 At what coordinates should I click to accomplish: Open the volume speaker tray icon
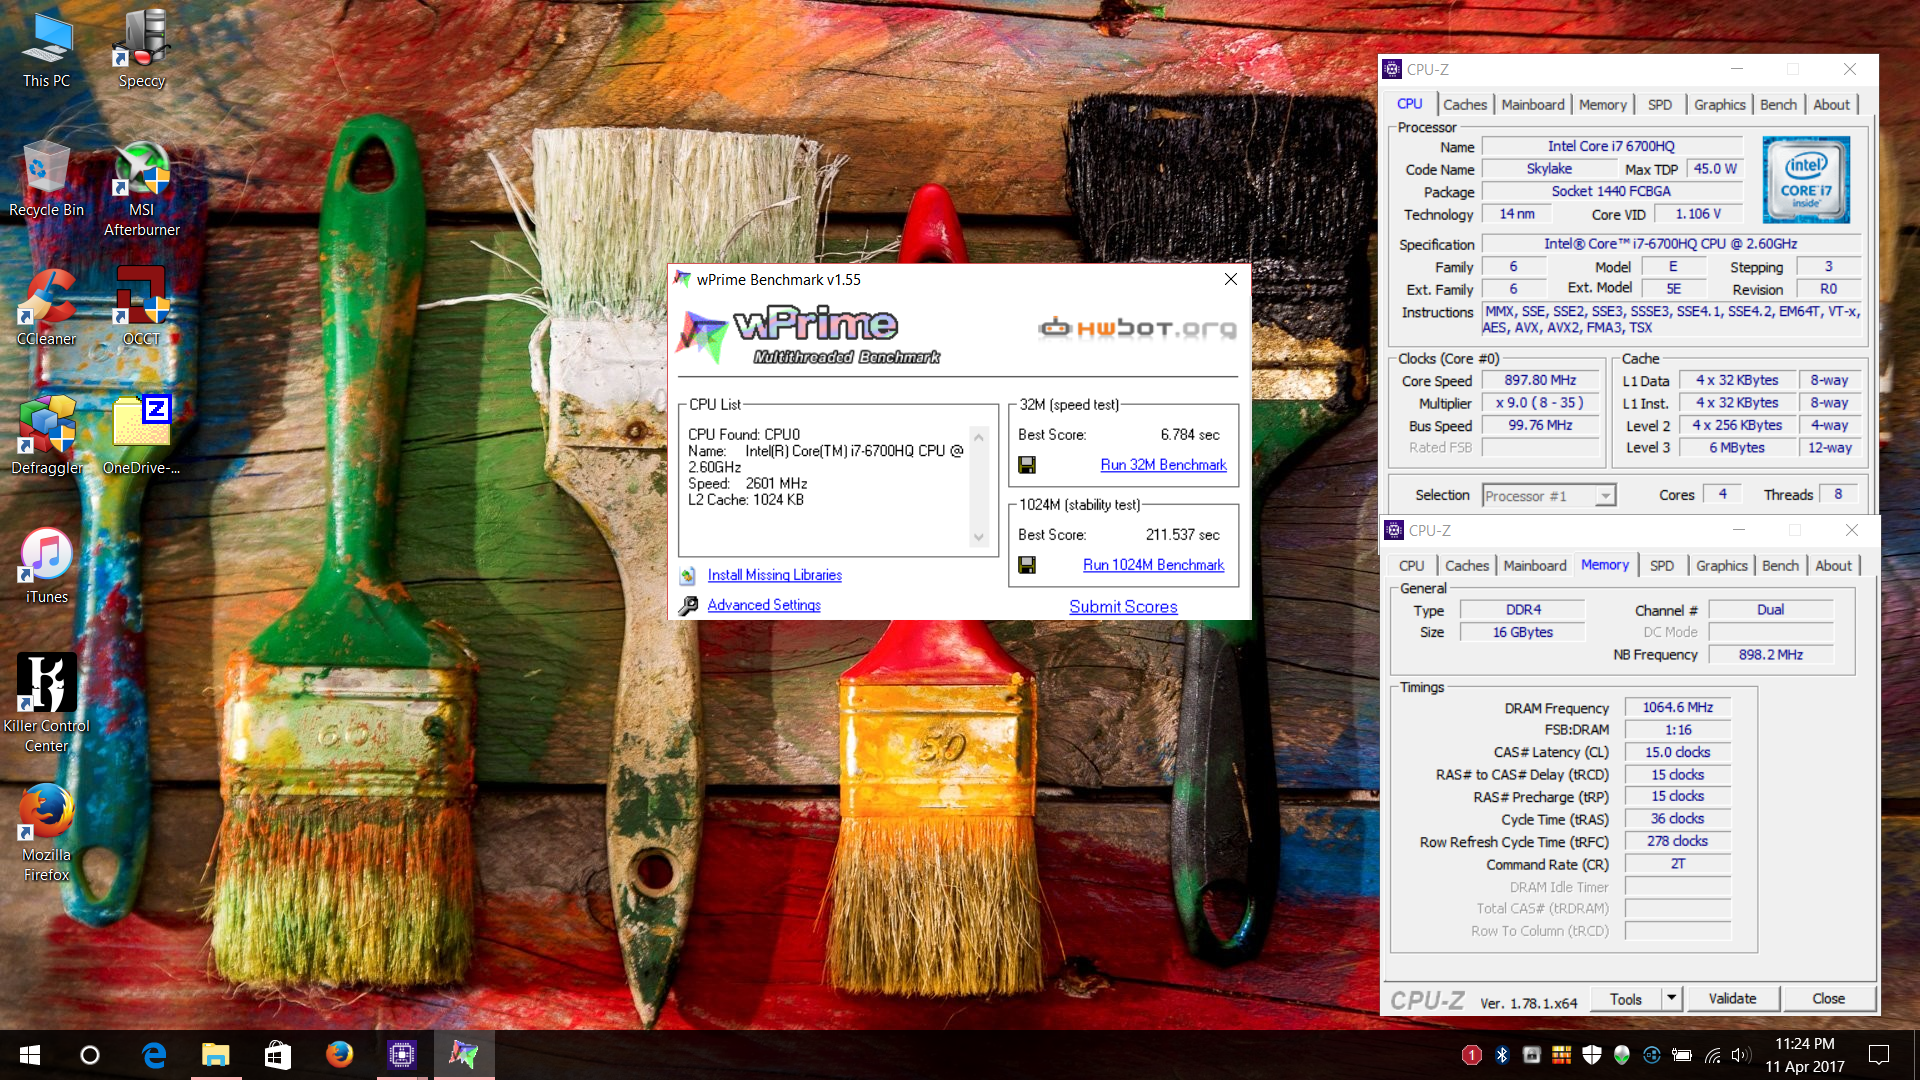[x=1742, y=1055]
